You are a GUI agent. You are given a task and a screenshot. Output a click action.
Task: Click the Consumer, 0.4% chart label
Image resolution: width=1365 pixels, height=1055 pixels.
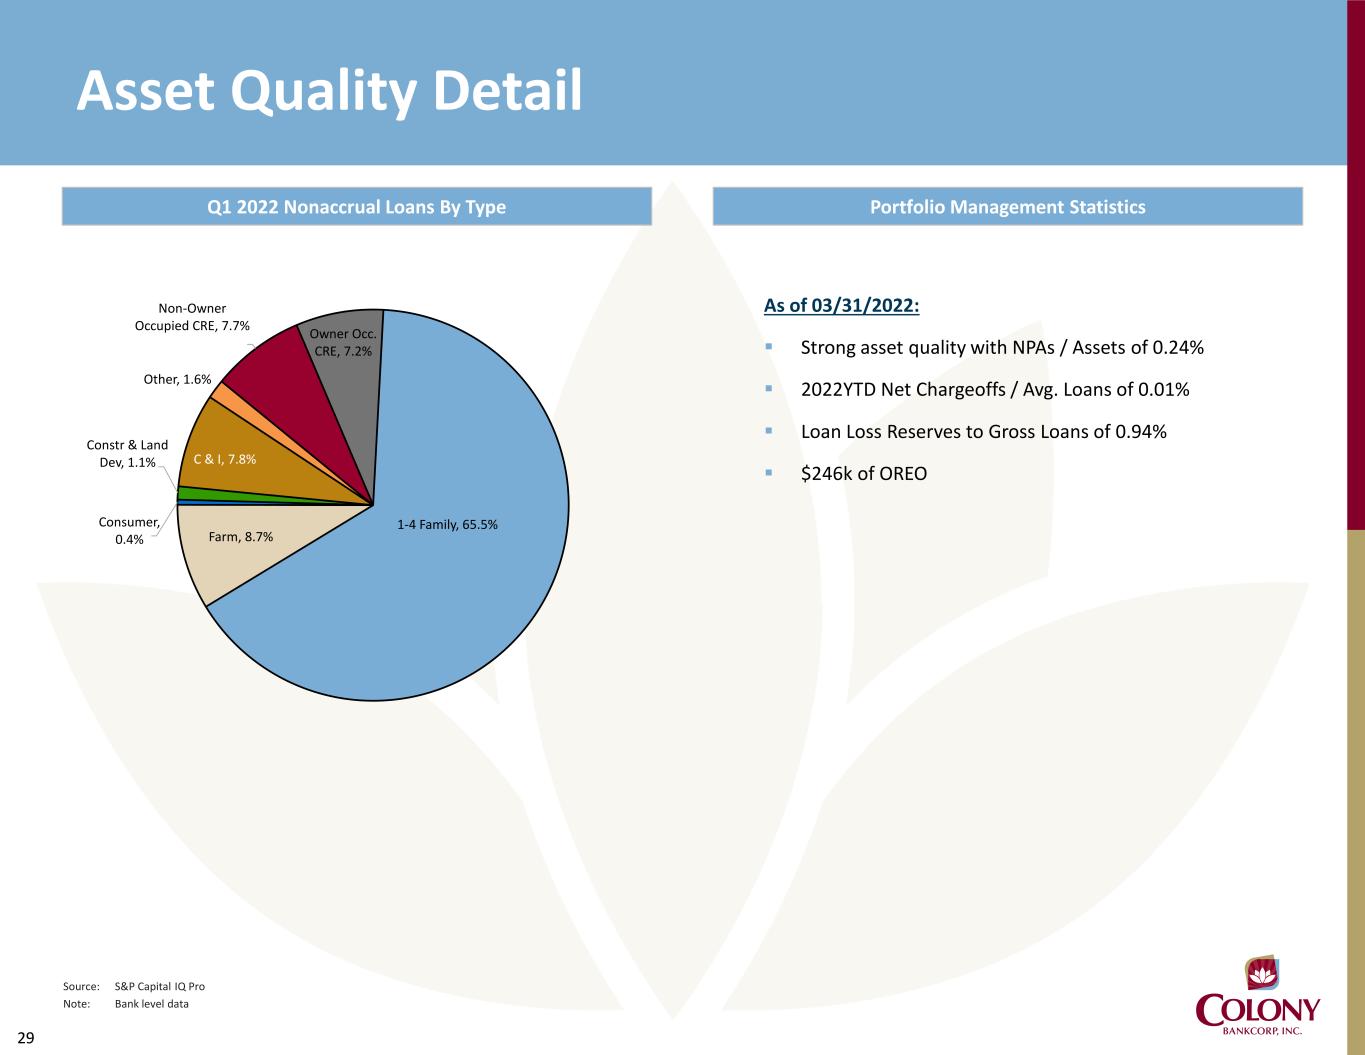click(129, 530)
